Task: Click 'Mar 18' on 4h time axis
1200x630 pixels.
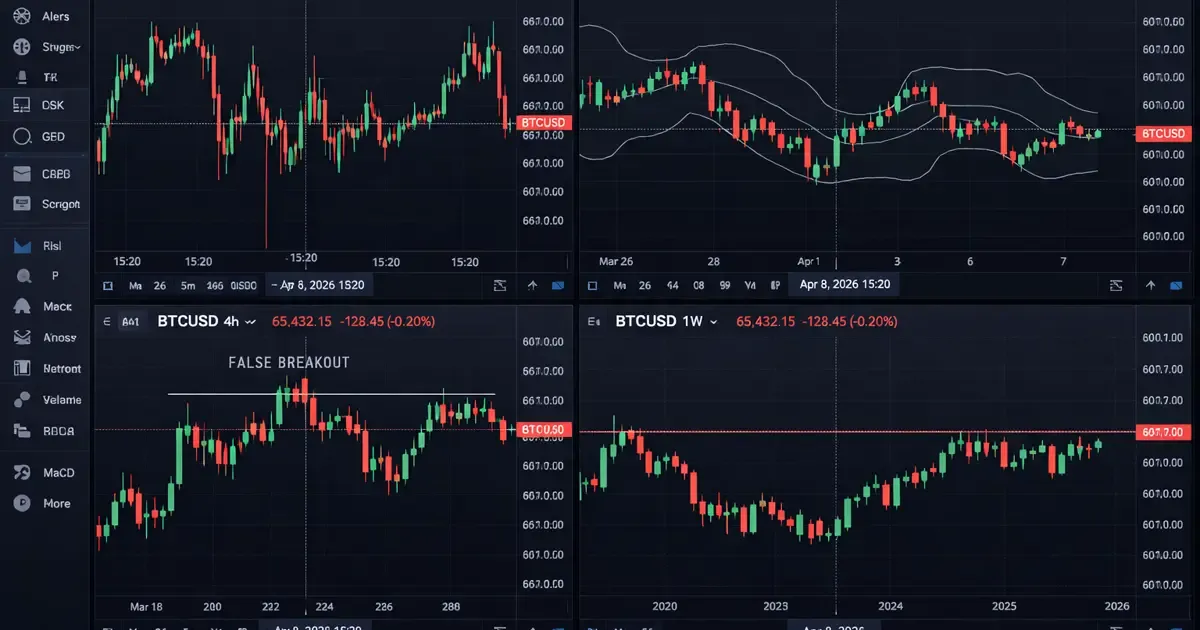Action: coord(148,606)
